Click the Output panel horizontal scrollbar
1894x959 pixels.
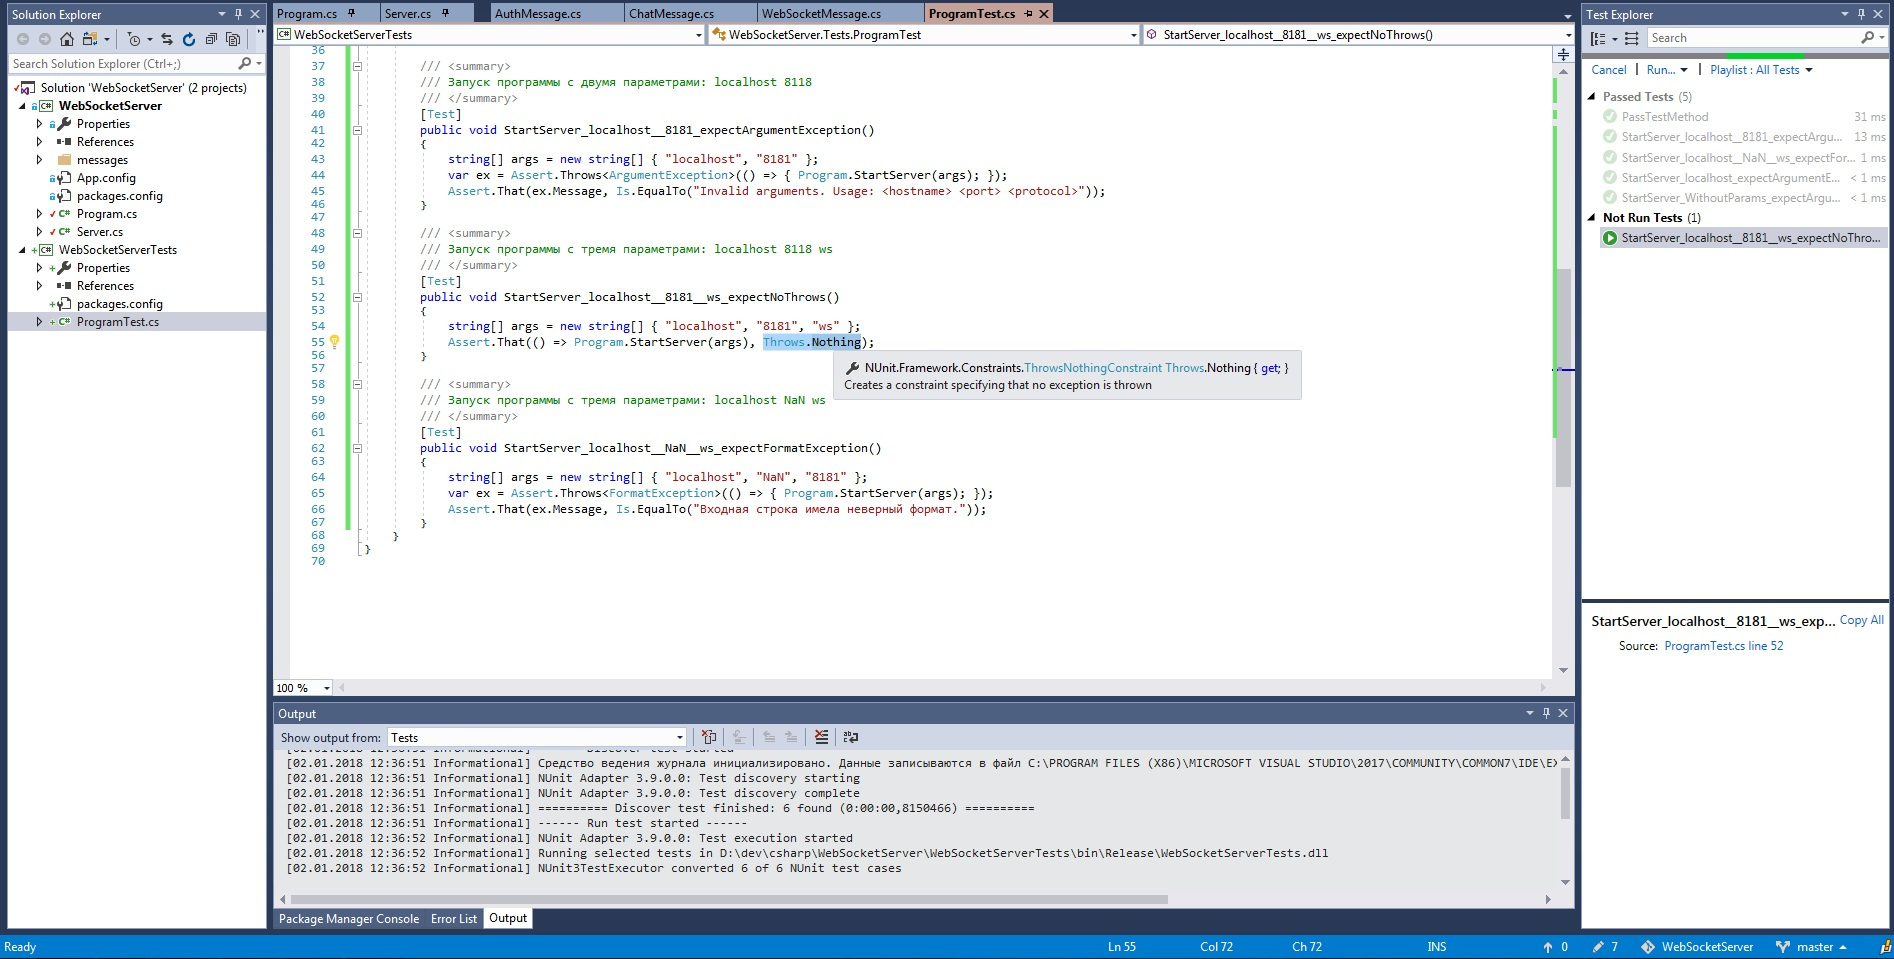[x=728, y=899]
